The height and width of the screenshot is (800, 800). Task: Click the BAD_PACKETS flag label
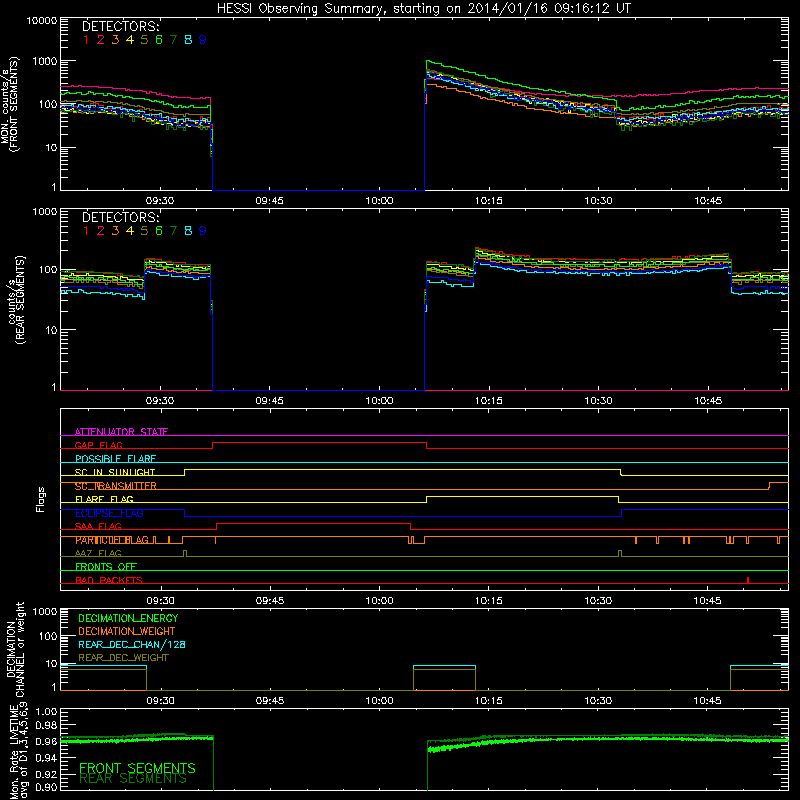(x=109, y=580)
